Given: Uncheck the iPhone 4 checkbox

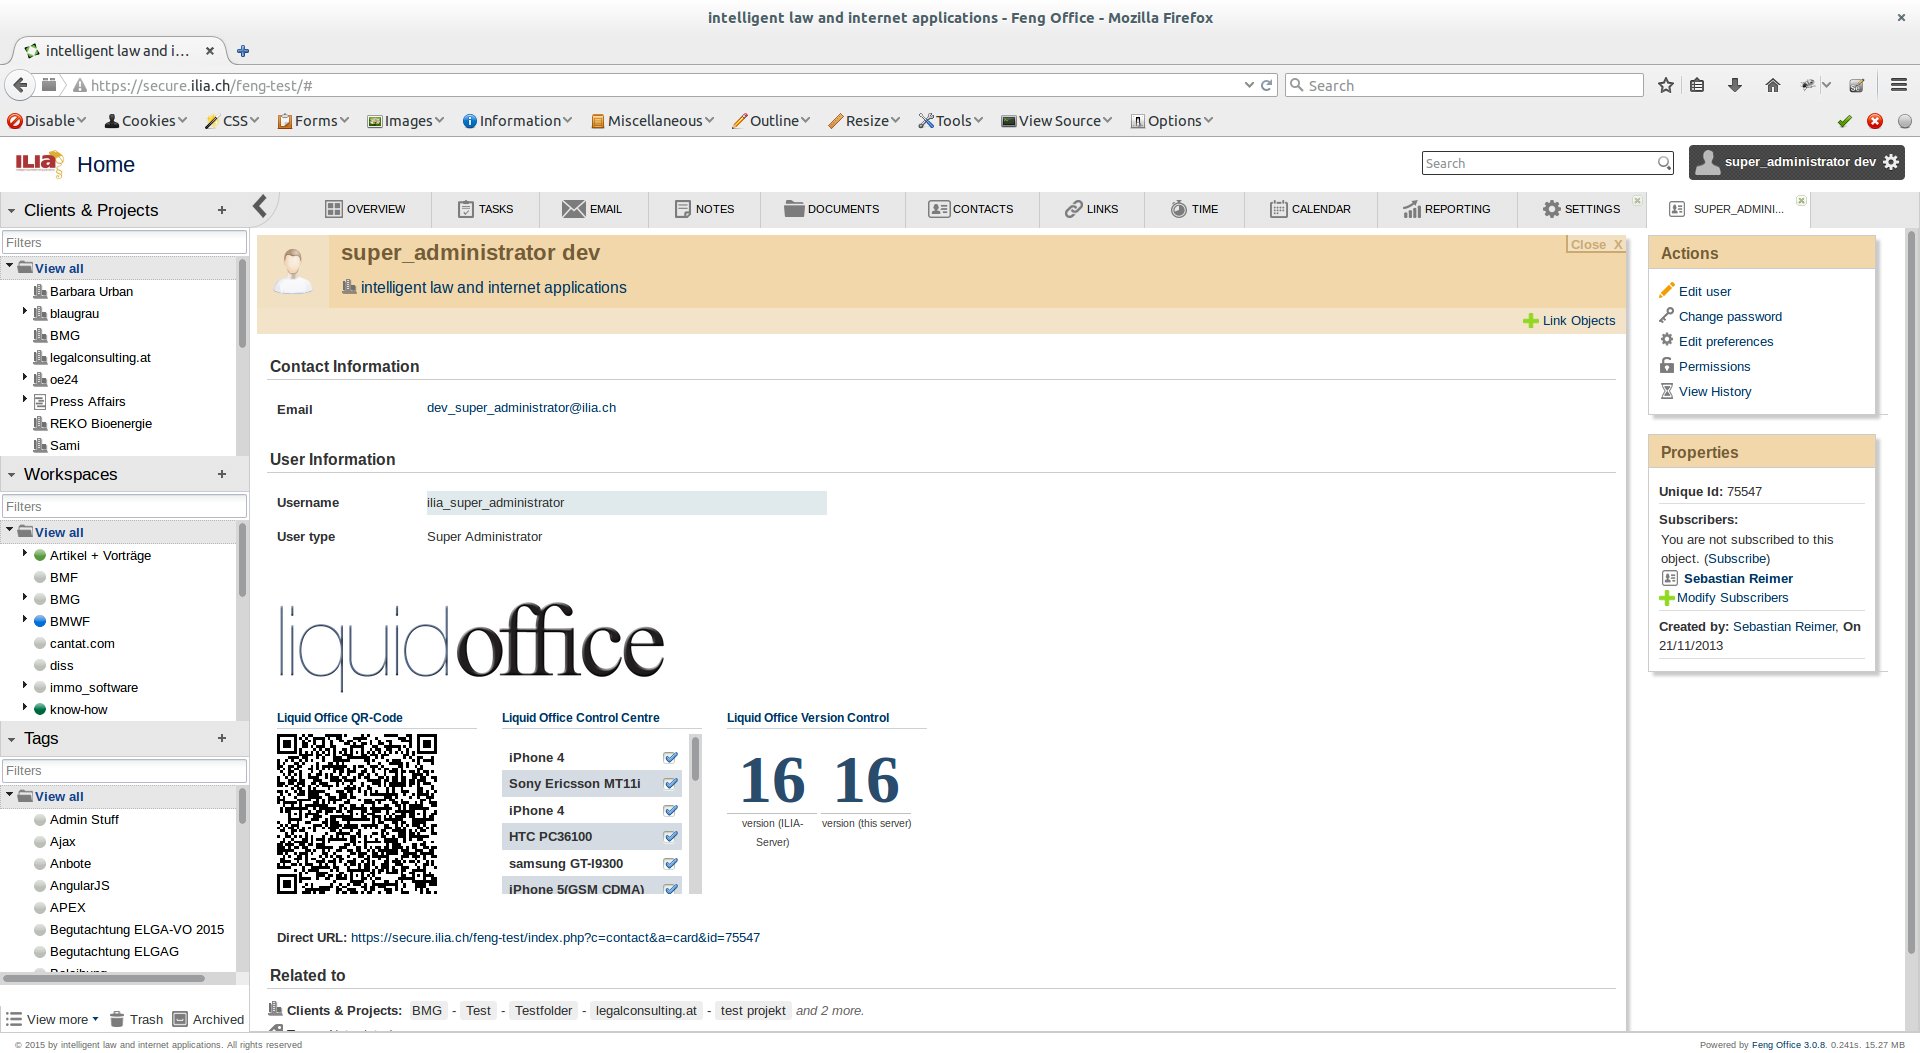Looking at the screenshot, I should (x=670, y=757).
